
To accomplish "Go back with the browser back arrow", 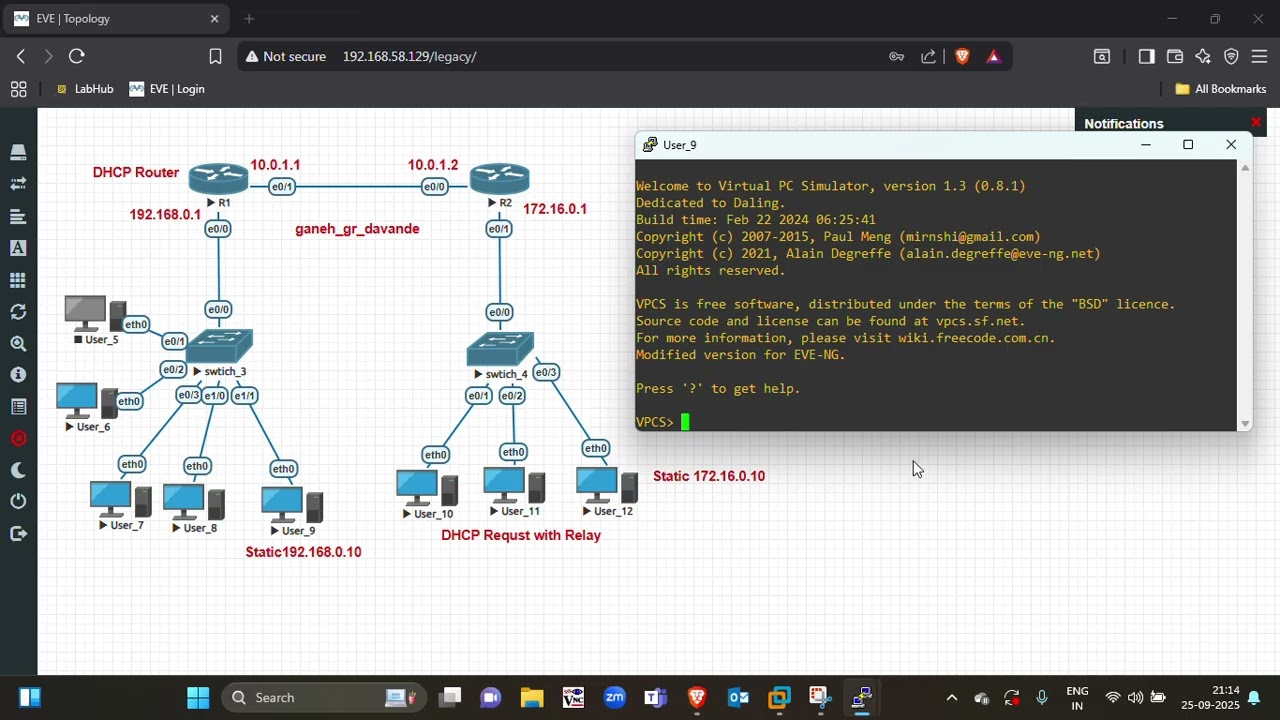I will [x=21, y=56].
